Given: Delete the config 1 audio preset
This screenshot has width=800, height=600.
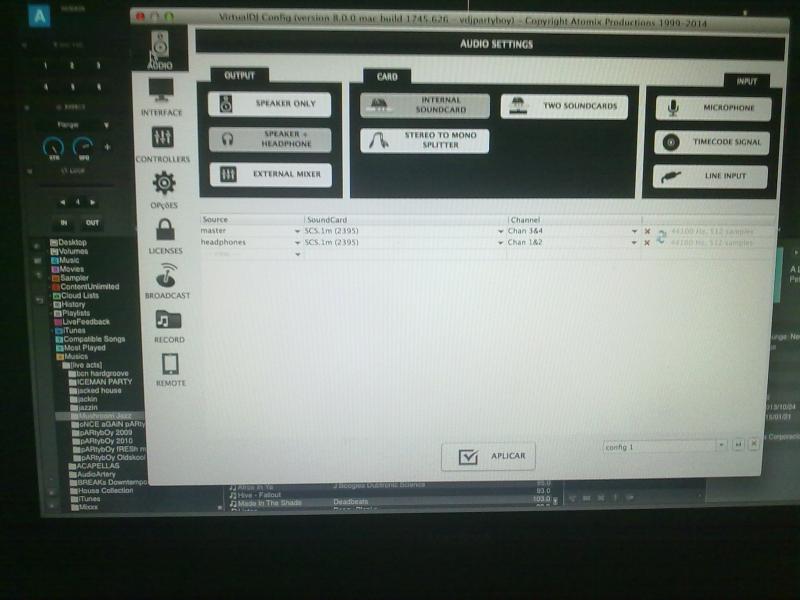Looking at the screenshot, I should coord(754,444).
